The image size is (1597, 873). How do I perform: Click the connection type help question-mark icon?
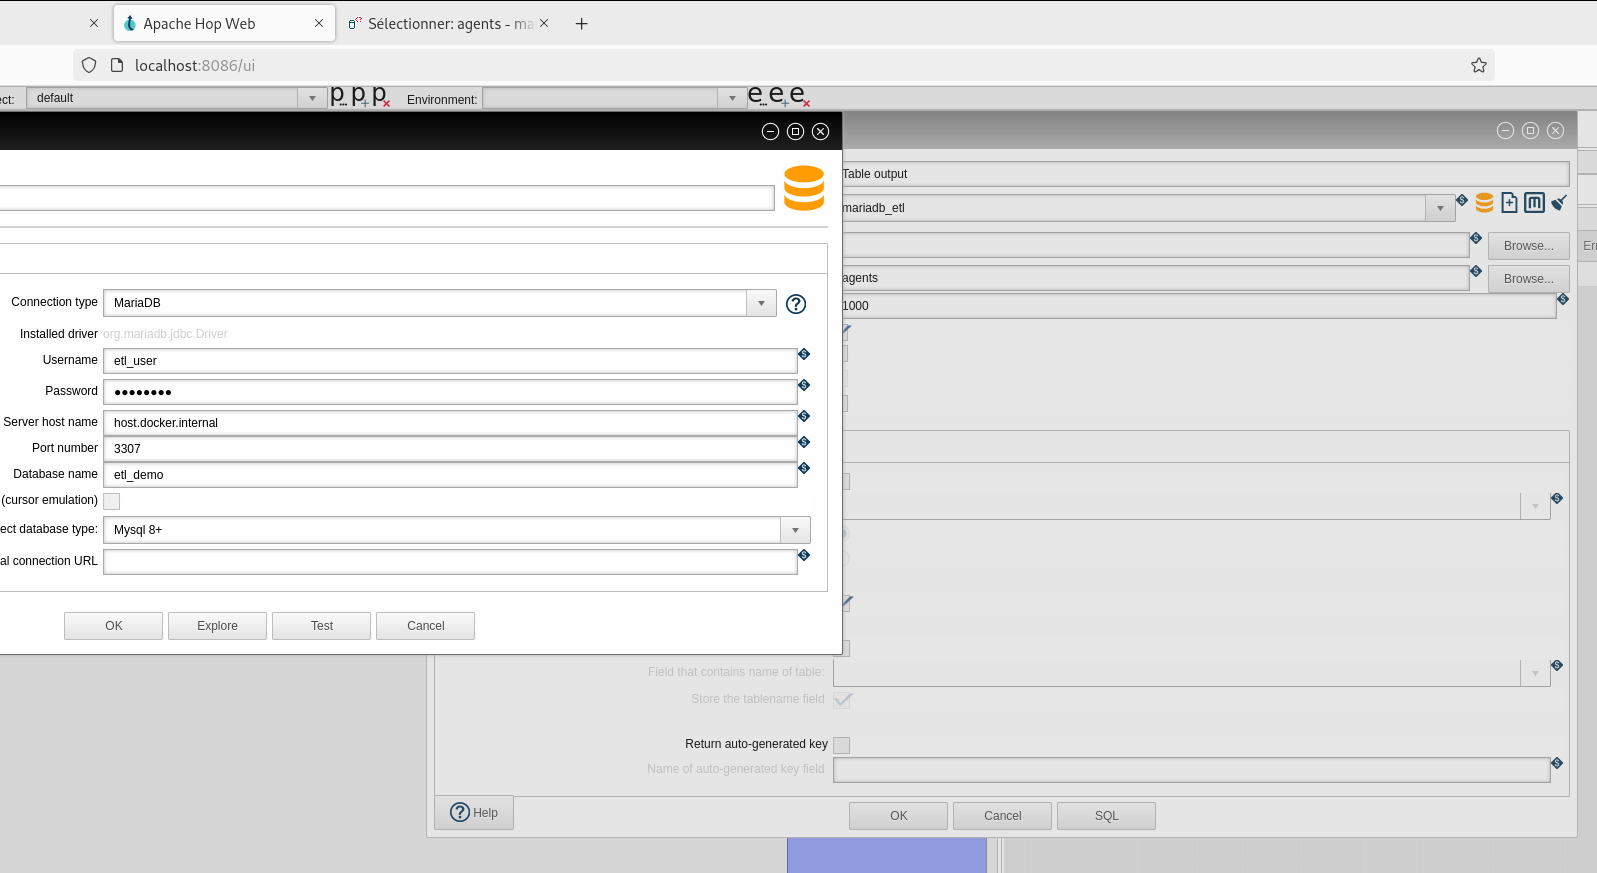point(796,304)
